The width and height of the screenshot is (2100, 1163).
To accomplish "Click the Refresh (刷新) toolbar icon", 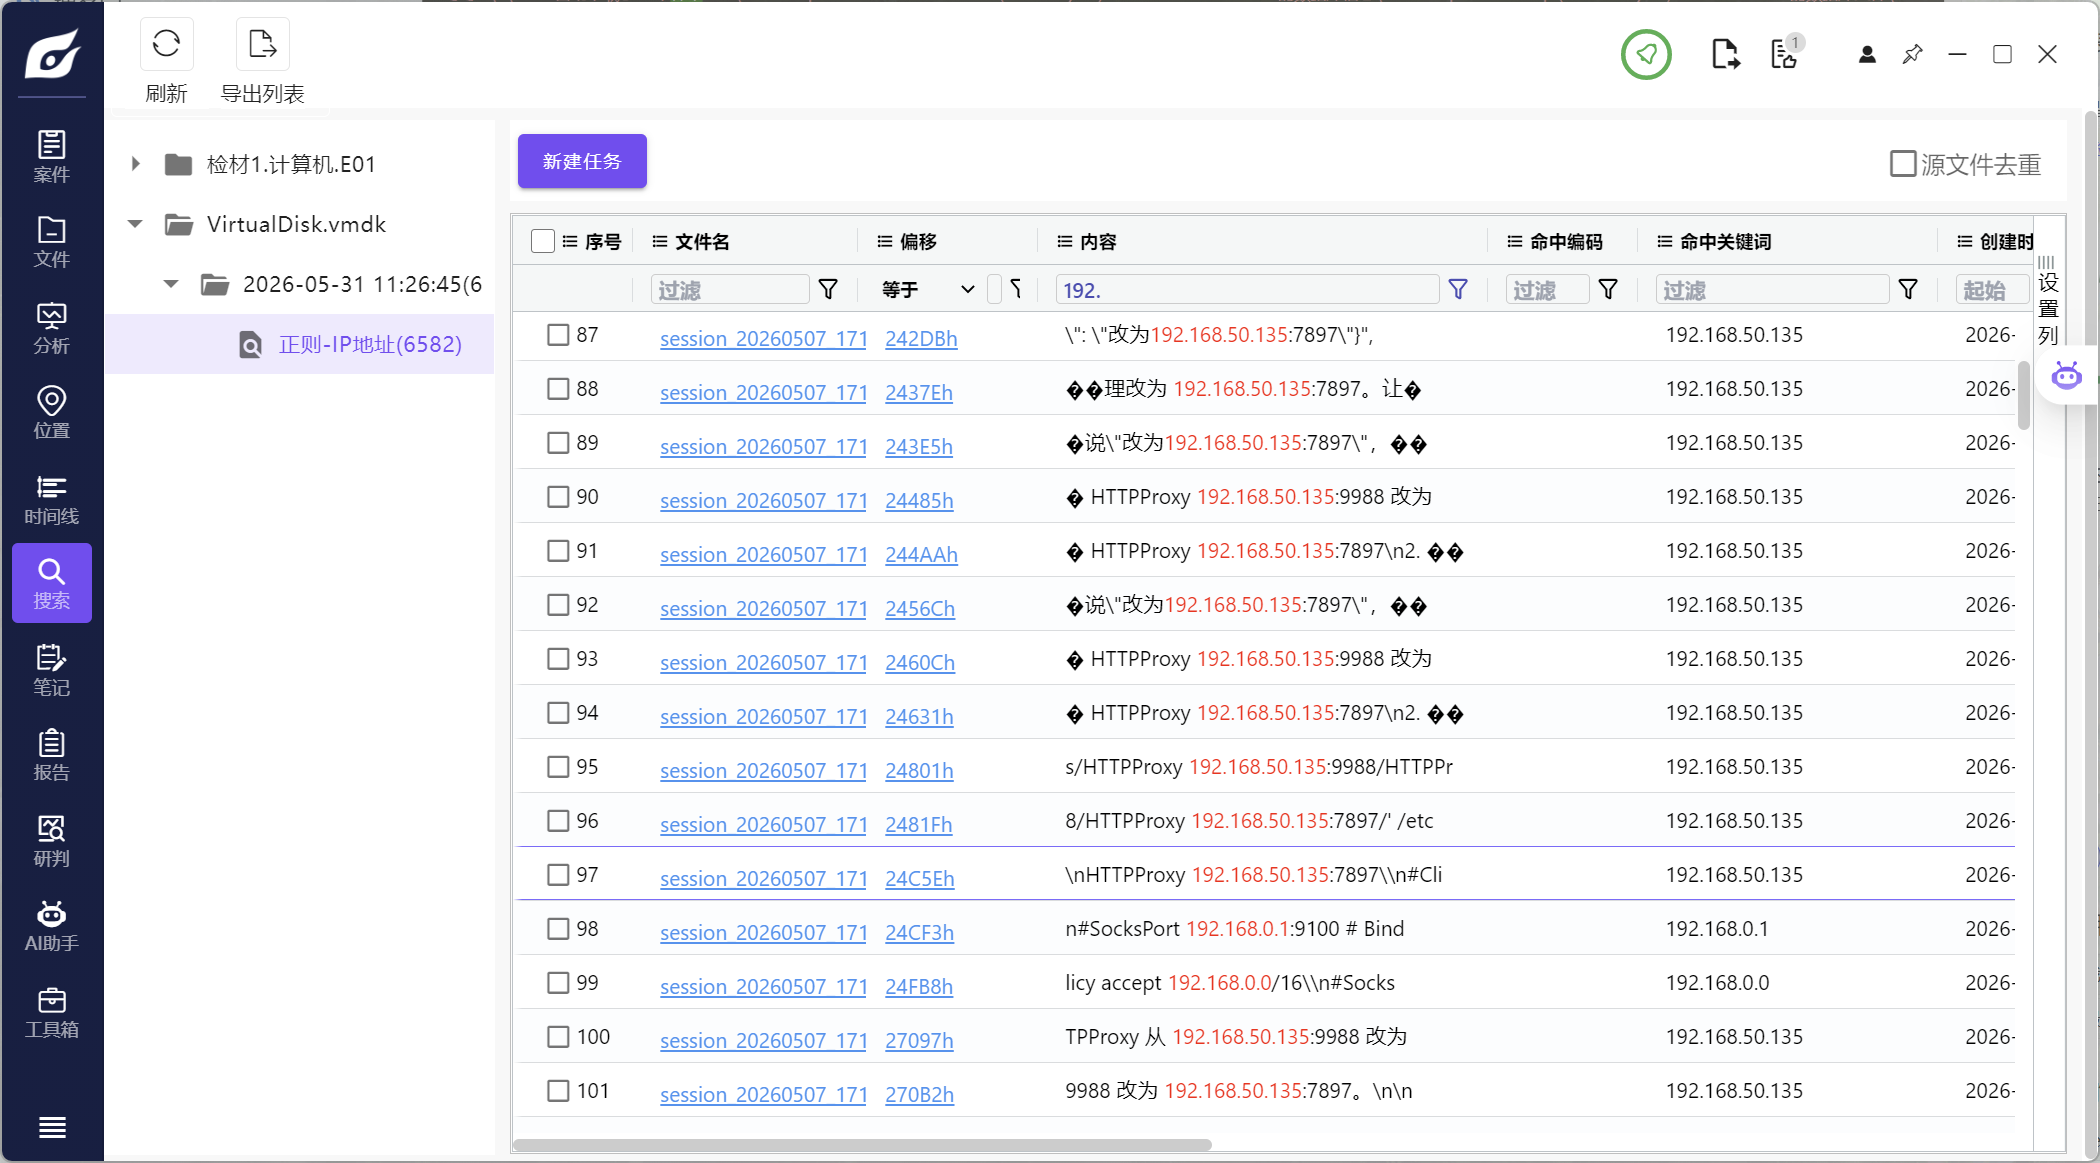I will tap(166, 44).
